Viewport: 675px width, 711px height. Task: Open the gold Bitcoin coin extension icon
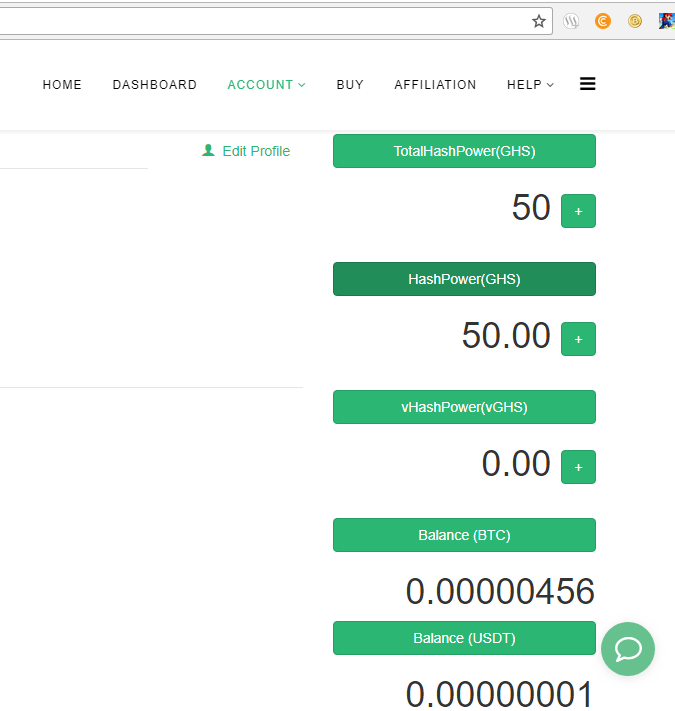pos(635,21)
